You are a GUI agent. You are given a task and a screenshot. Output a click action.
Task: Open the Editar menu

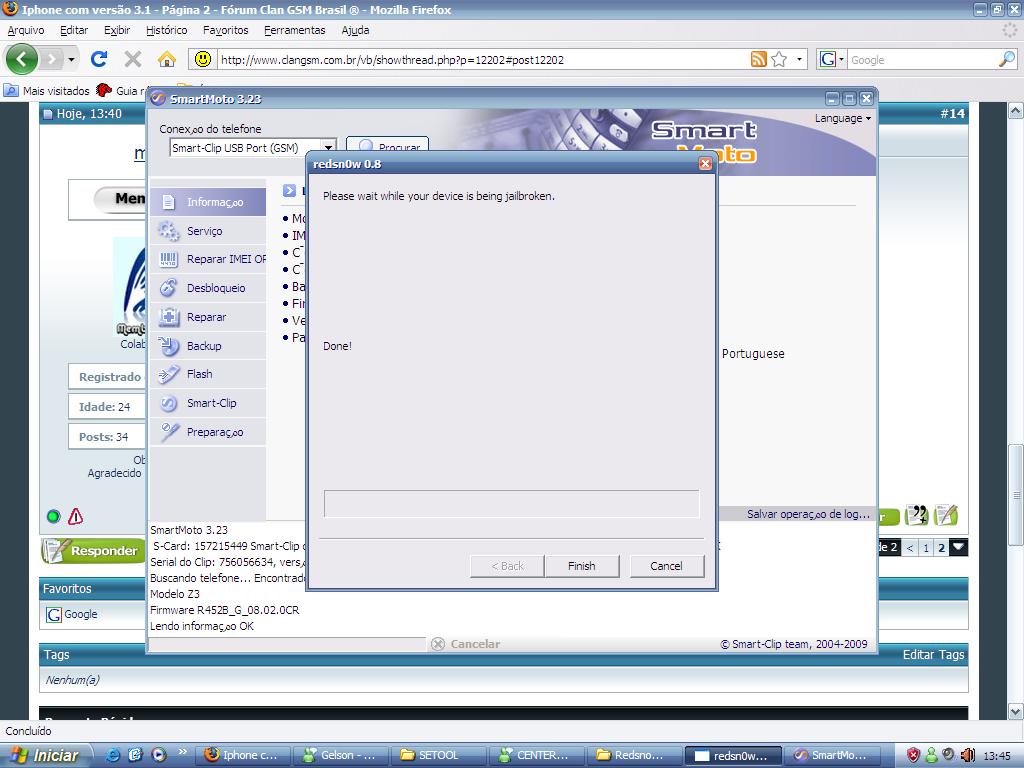pyautogui.click(x=74, y=30)
